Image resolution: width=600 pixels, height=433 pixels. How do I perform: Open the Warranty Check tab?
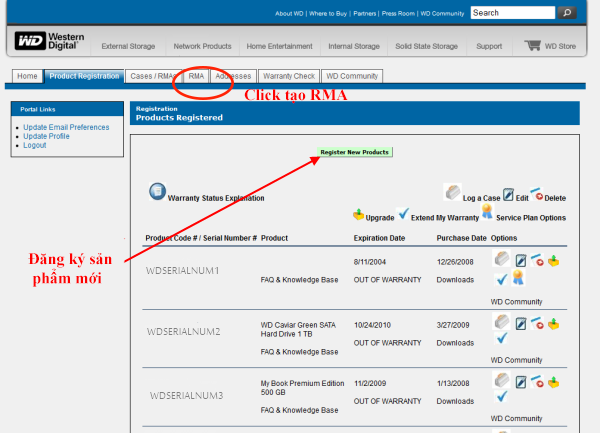click(289, 76)
